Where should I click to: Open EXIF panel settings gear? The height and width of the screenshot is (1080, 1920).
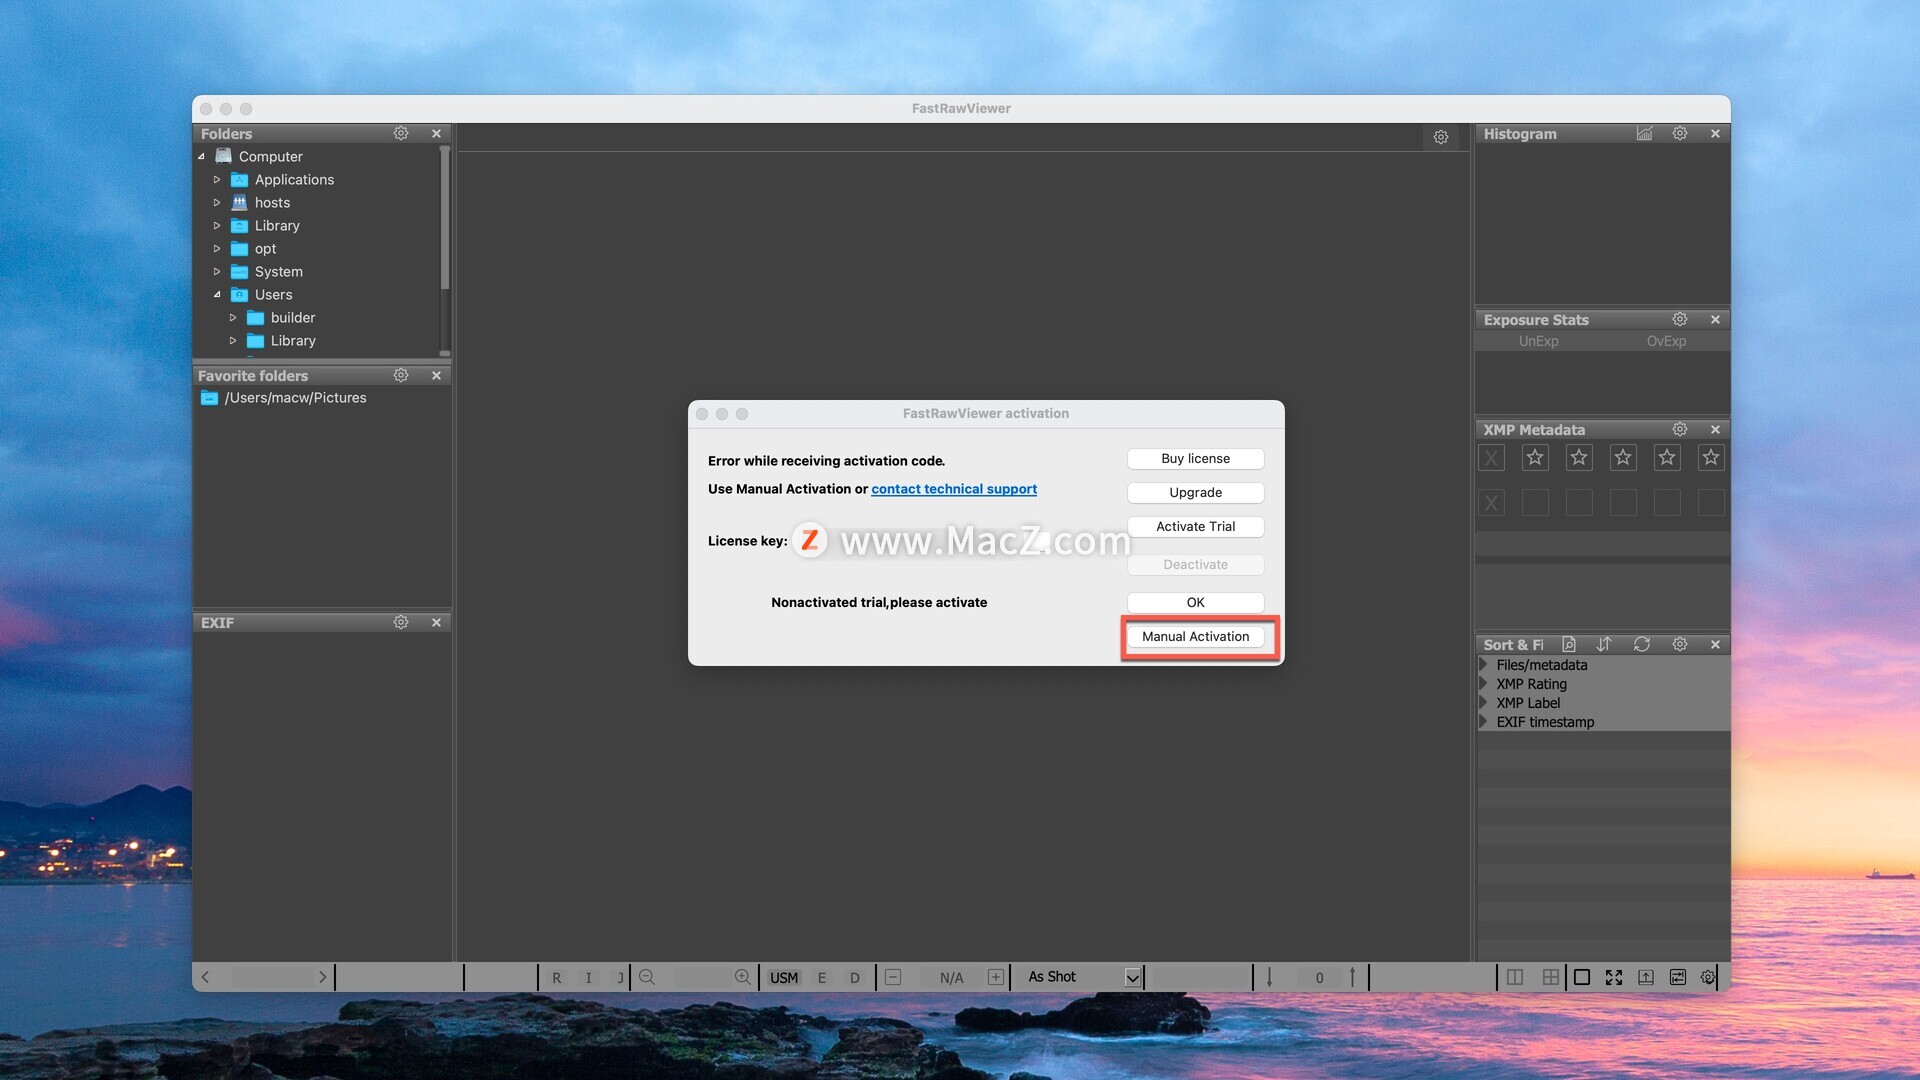coord(401,622)
